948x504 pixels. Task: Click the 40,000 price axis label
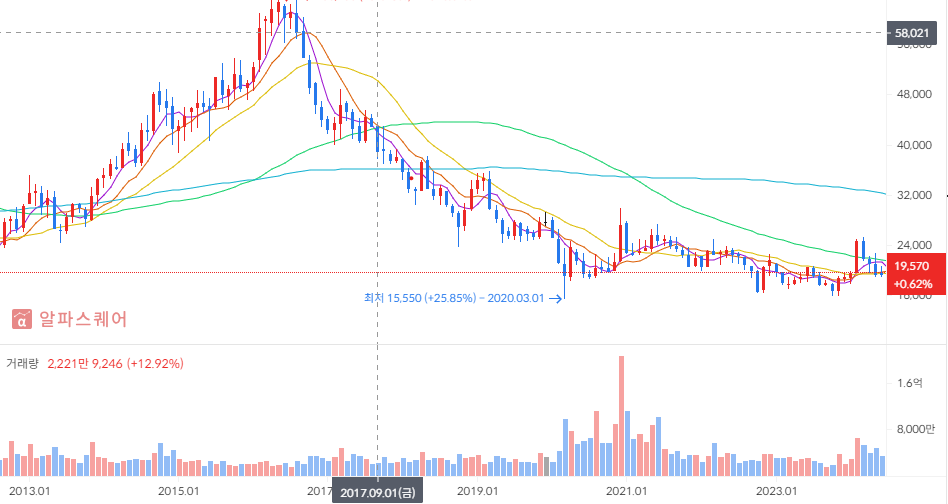[914, 145]
